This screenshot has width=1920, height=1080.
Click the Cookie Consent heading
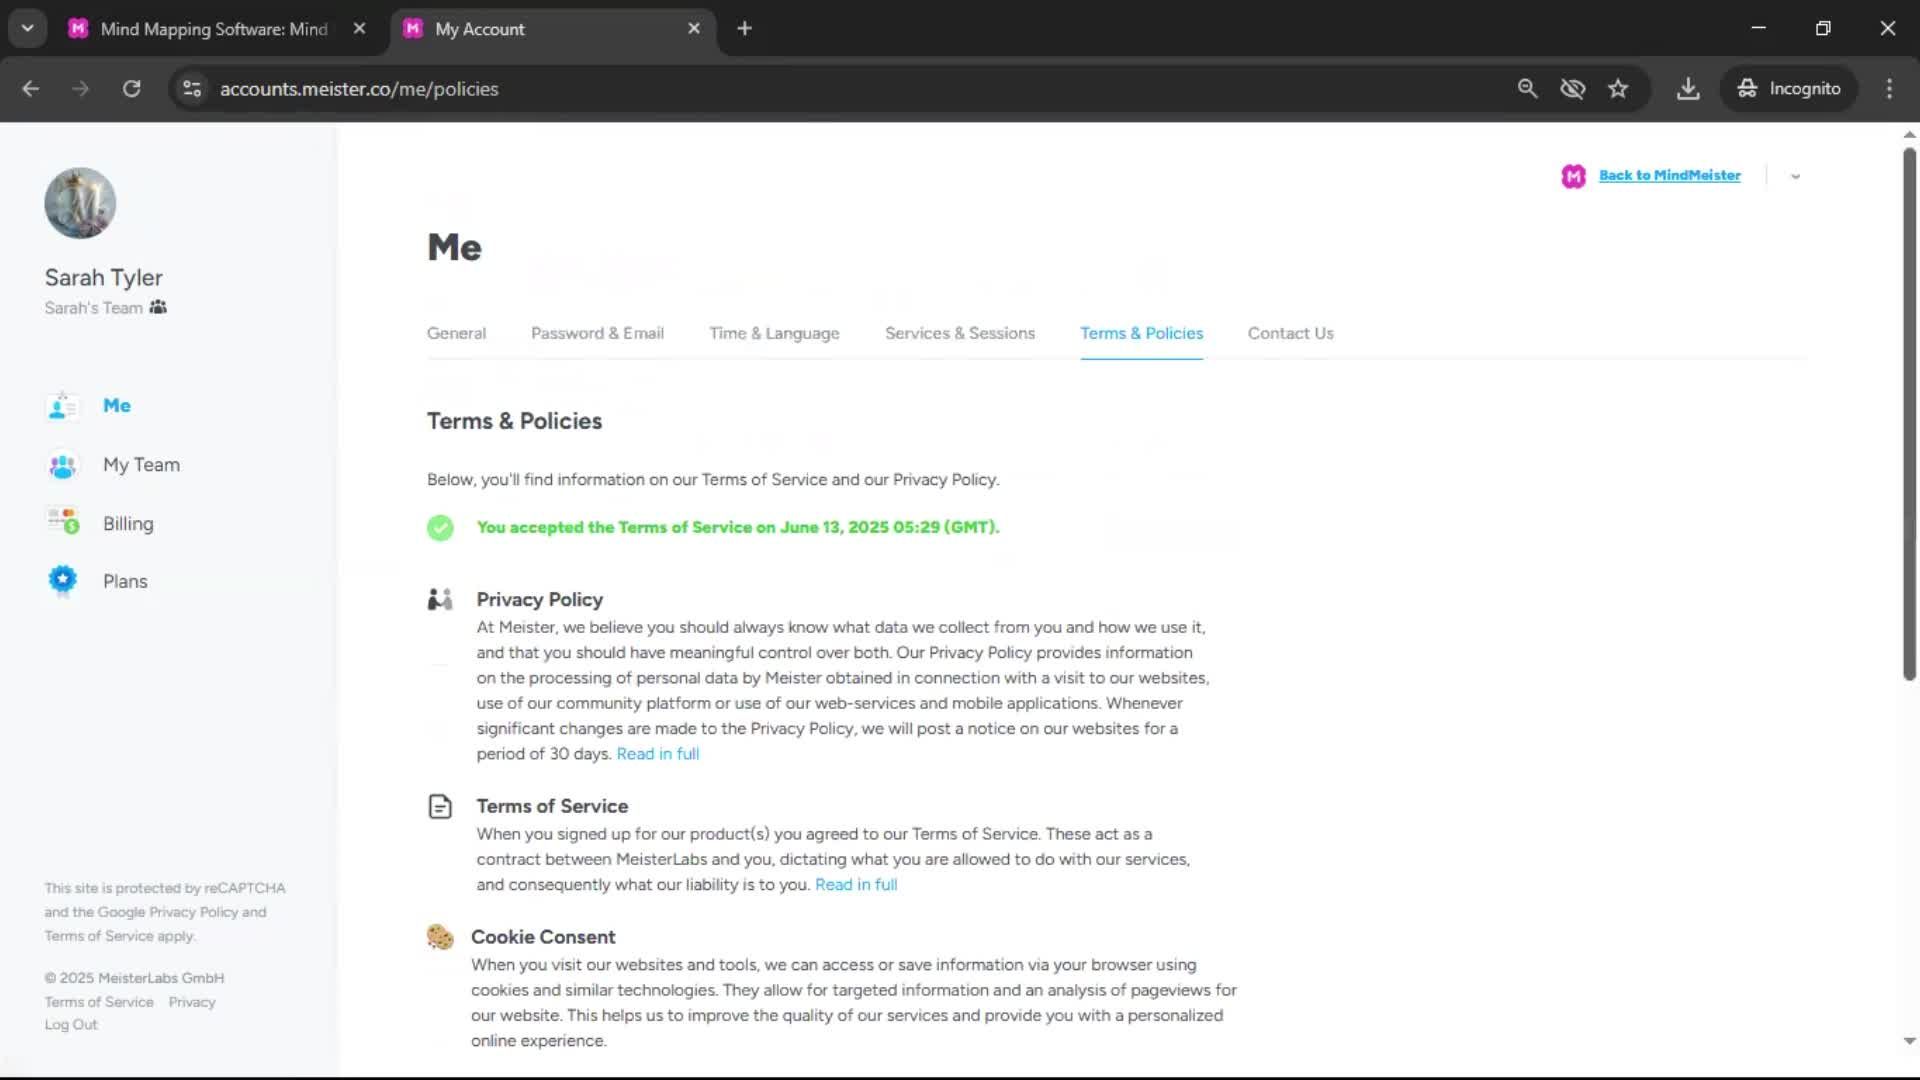click(x=543, y=937)
